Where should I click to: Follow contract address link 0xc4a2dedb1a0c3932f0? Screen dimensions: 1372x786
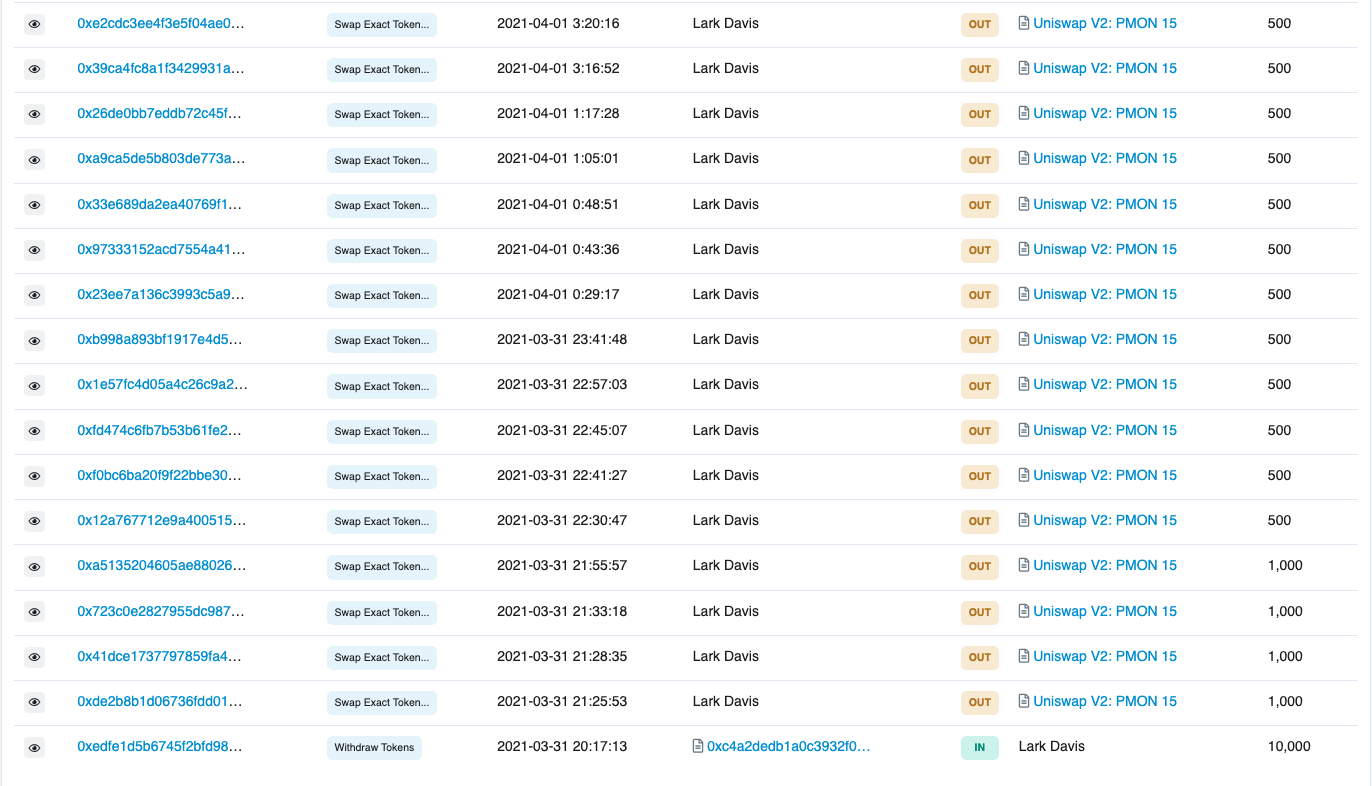tap(788, 746)
